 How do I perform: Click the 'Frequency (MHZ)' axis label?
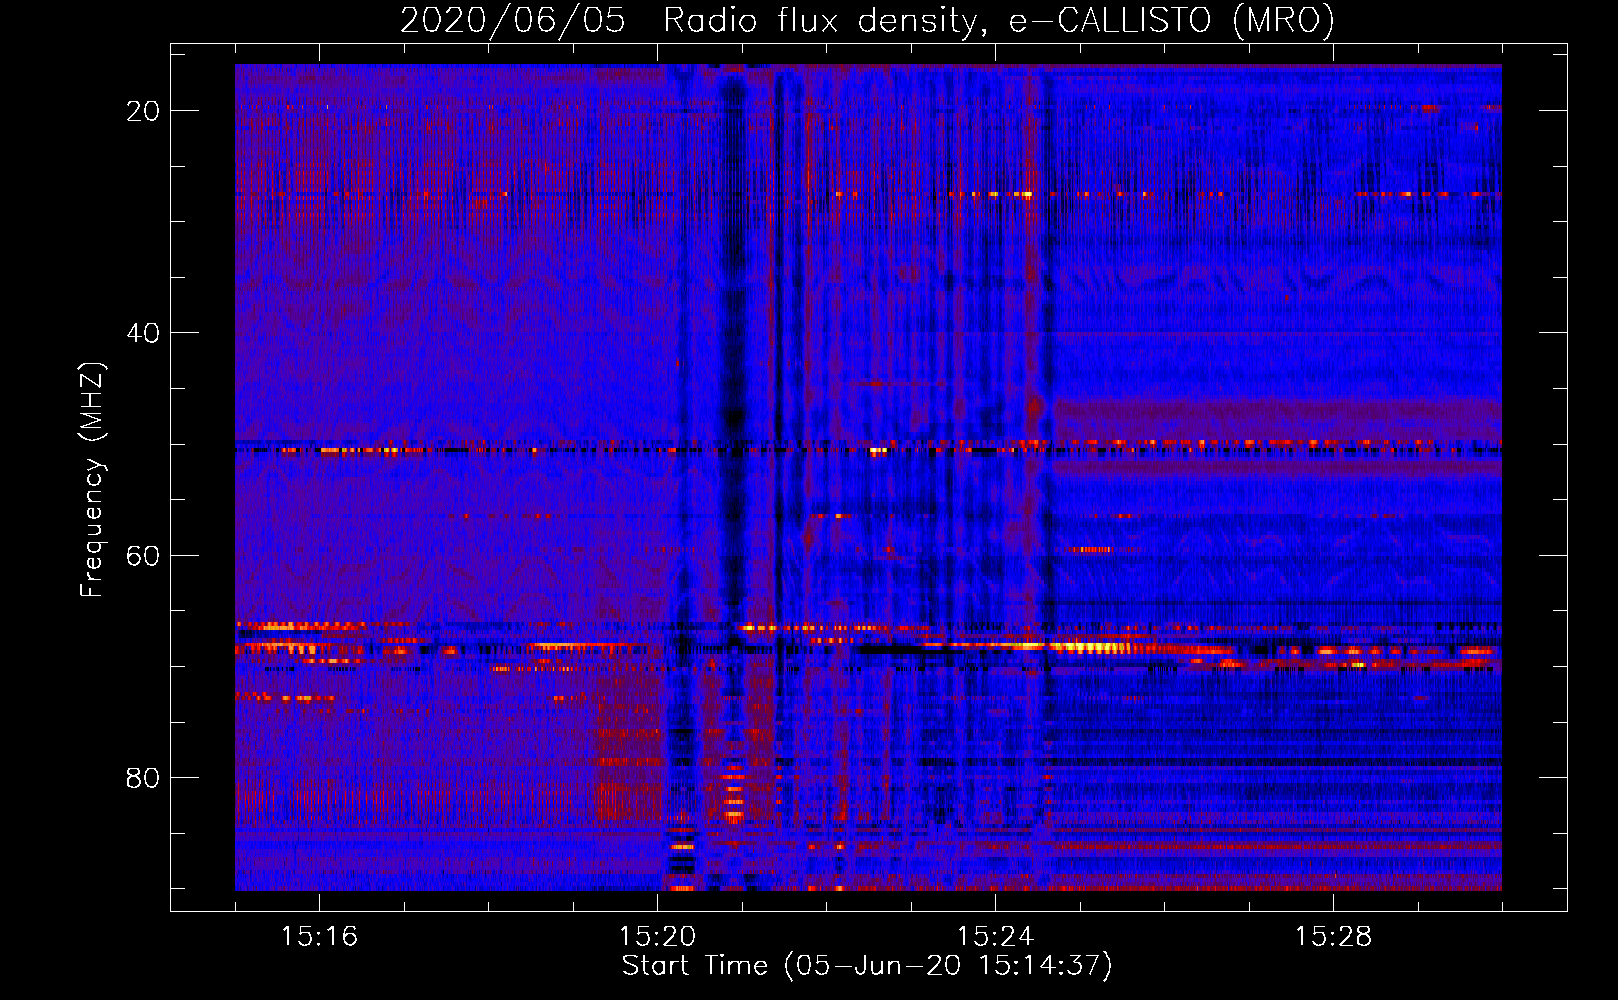click(x=91, y=479)
